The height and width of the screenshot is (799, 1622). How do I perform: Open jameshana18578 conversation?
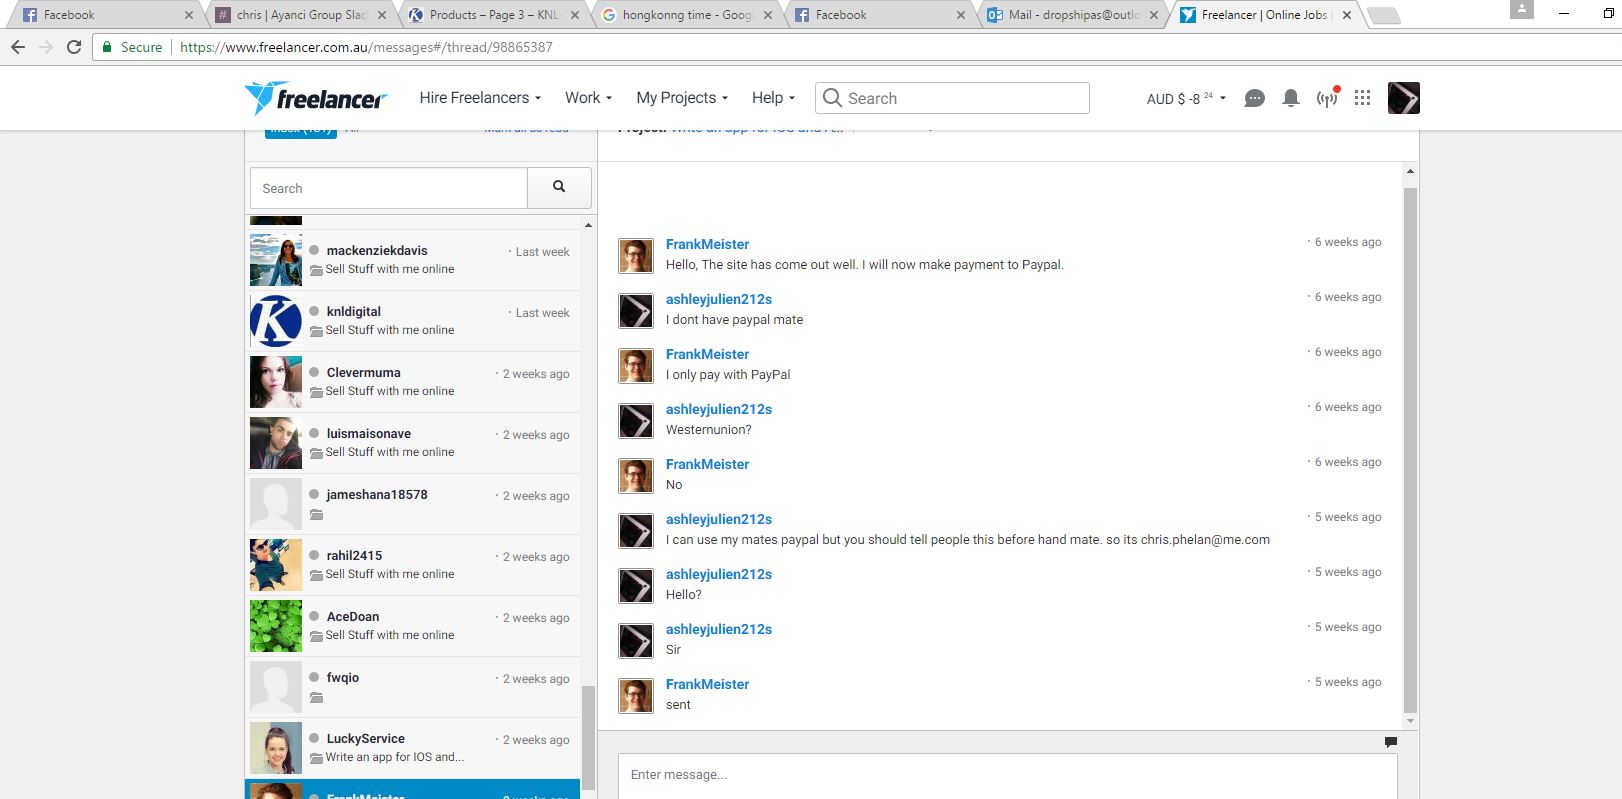click(413, 504)
